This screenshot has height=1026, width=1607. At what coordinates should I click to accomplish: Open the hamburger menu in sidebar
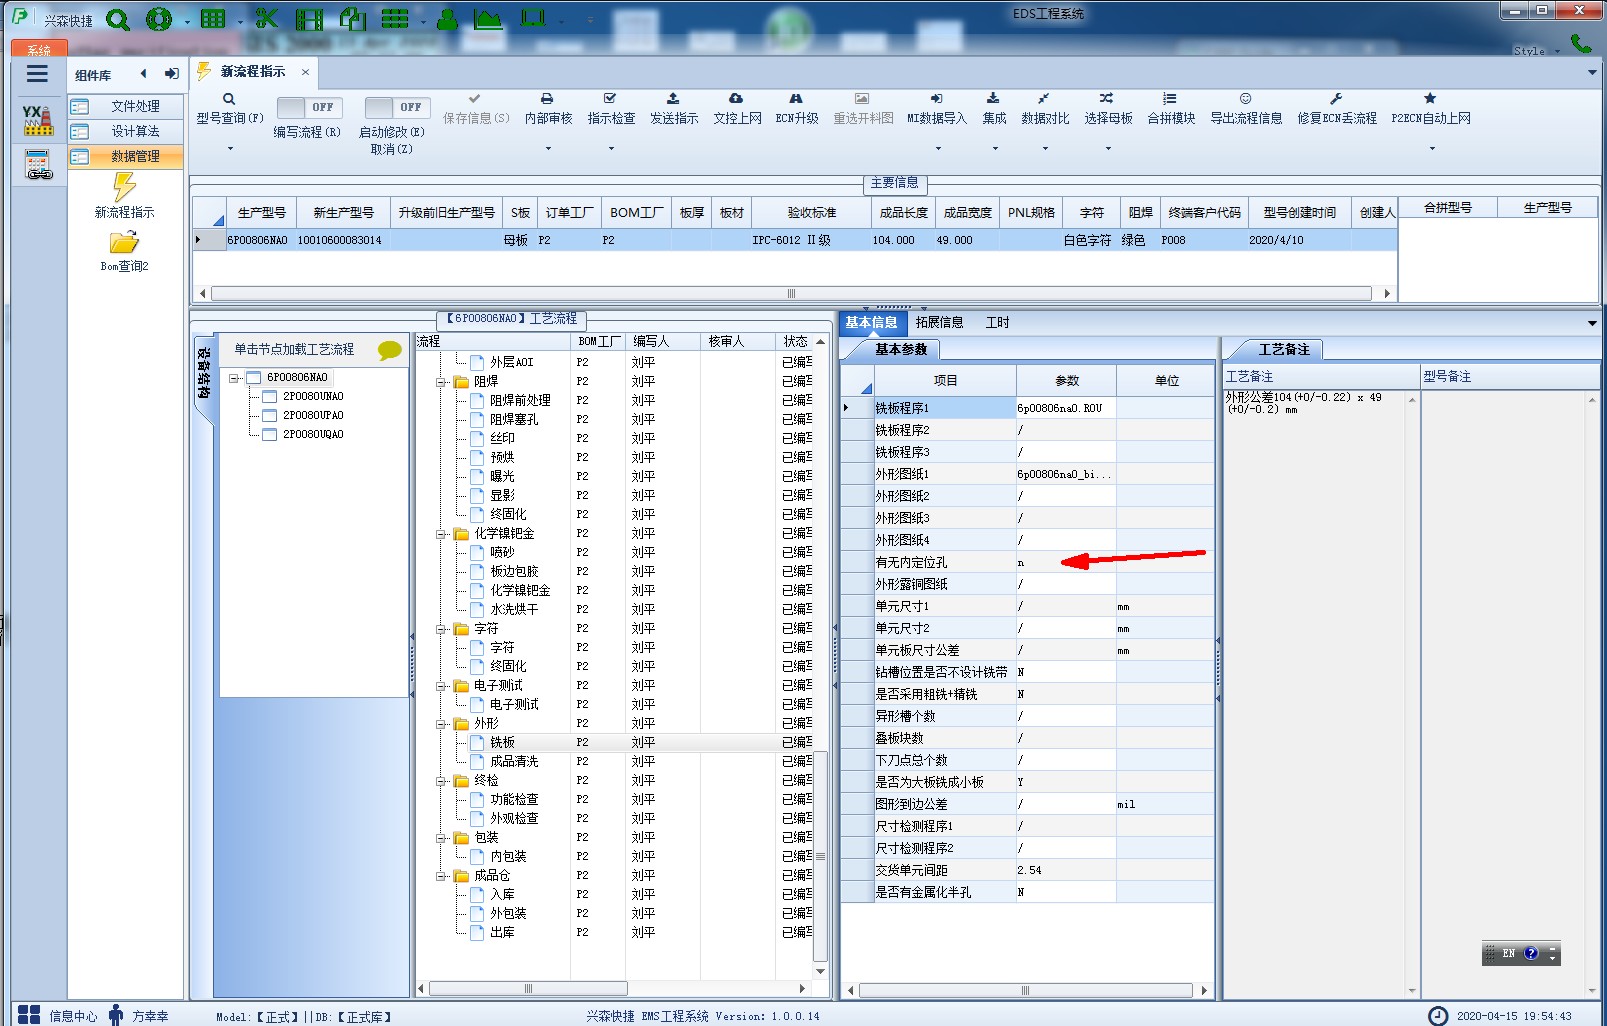coord(37,74)
